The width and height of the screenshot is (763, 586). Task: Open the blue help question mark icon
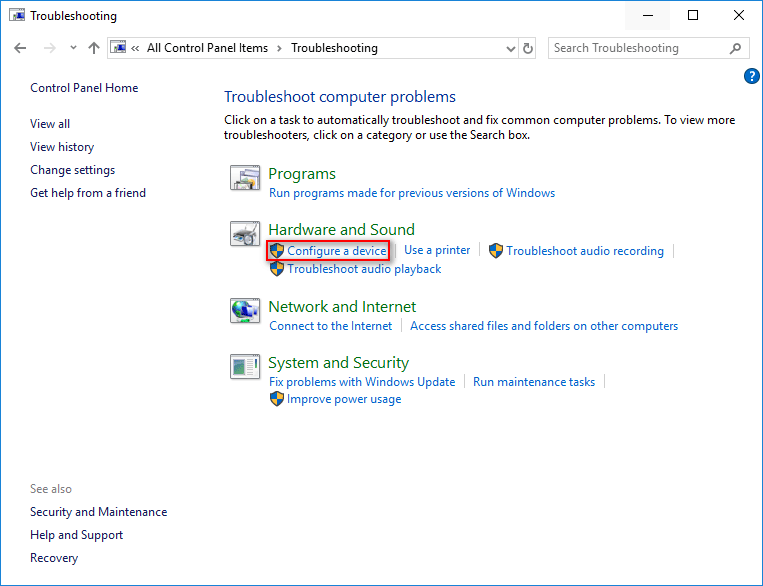[751, 76]
